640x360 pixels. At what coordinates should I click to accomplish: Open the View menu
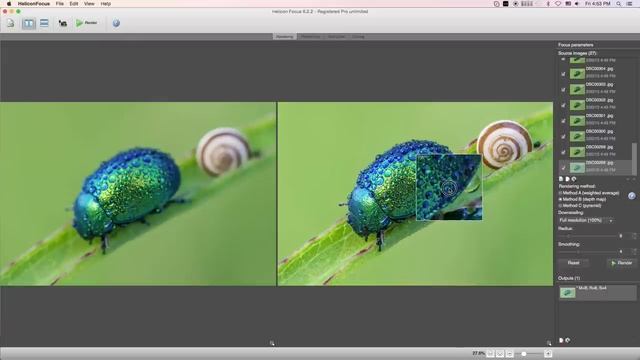pyautogui.click(x=89, y=4)
